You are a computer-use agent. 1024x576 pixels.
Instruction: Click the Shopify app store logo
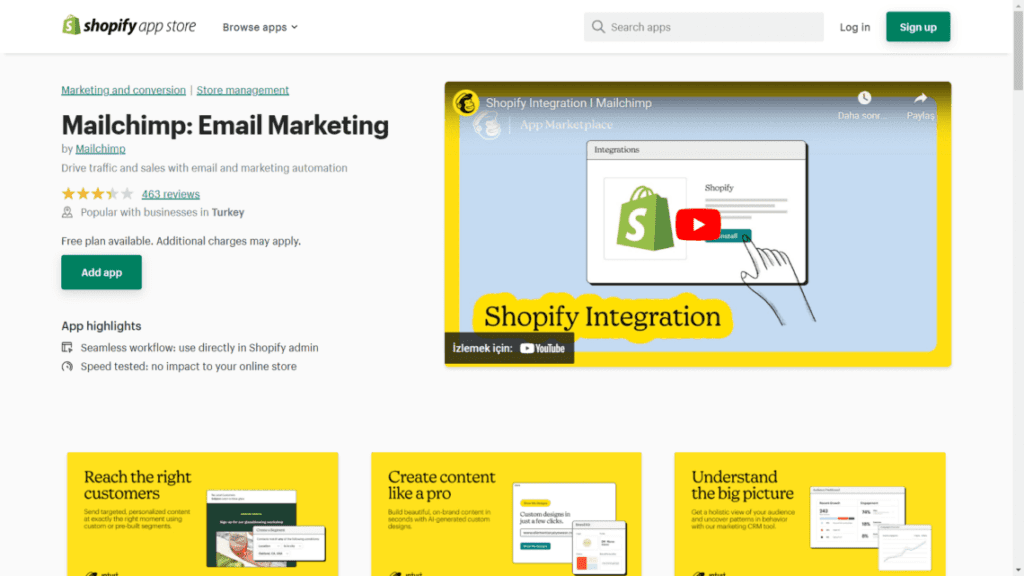click(x=128, y=26)
